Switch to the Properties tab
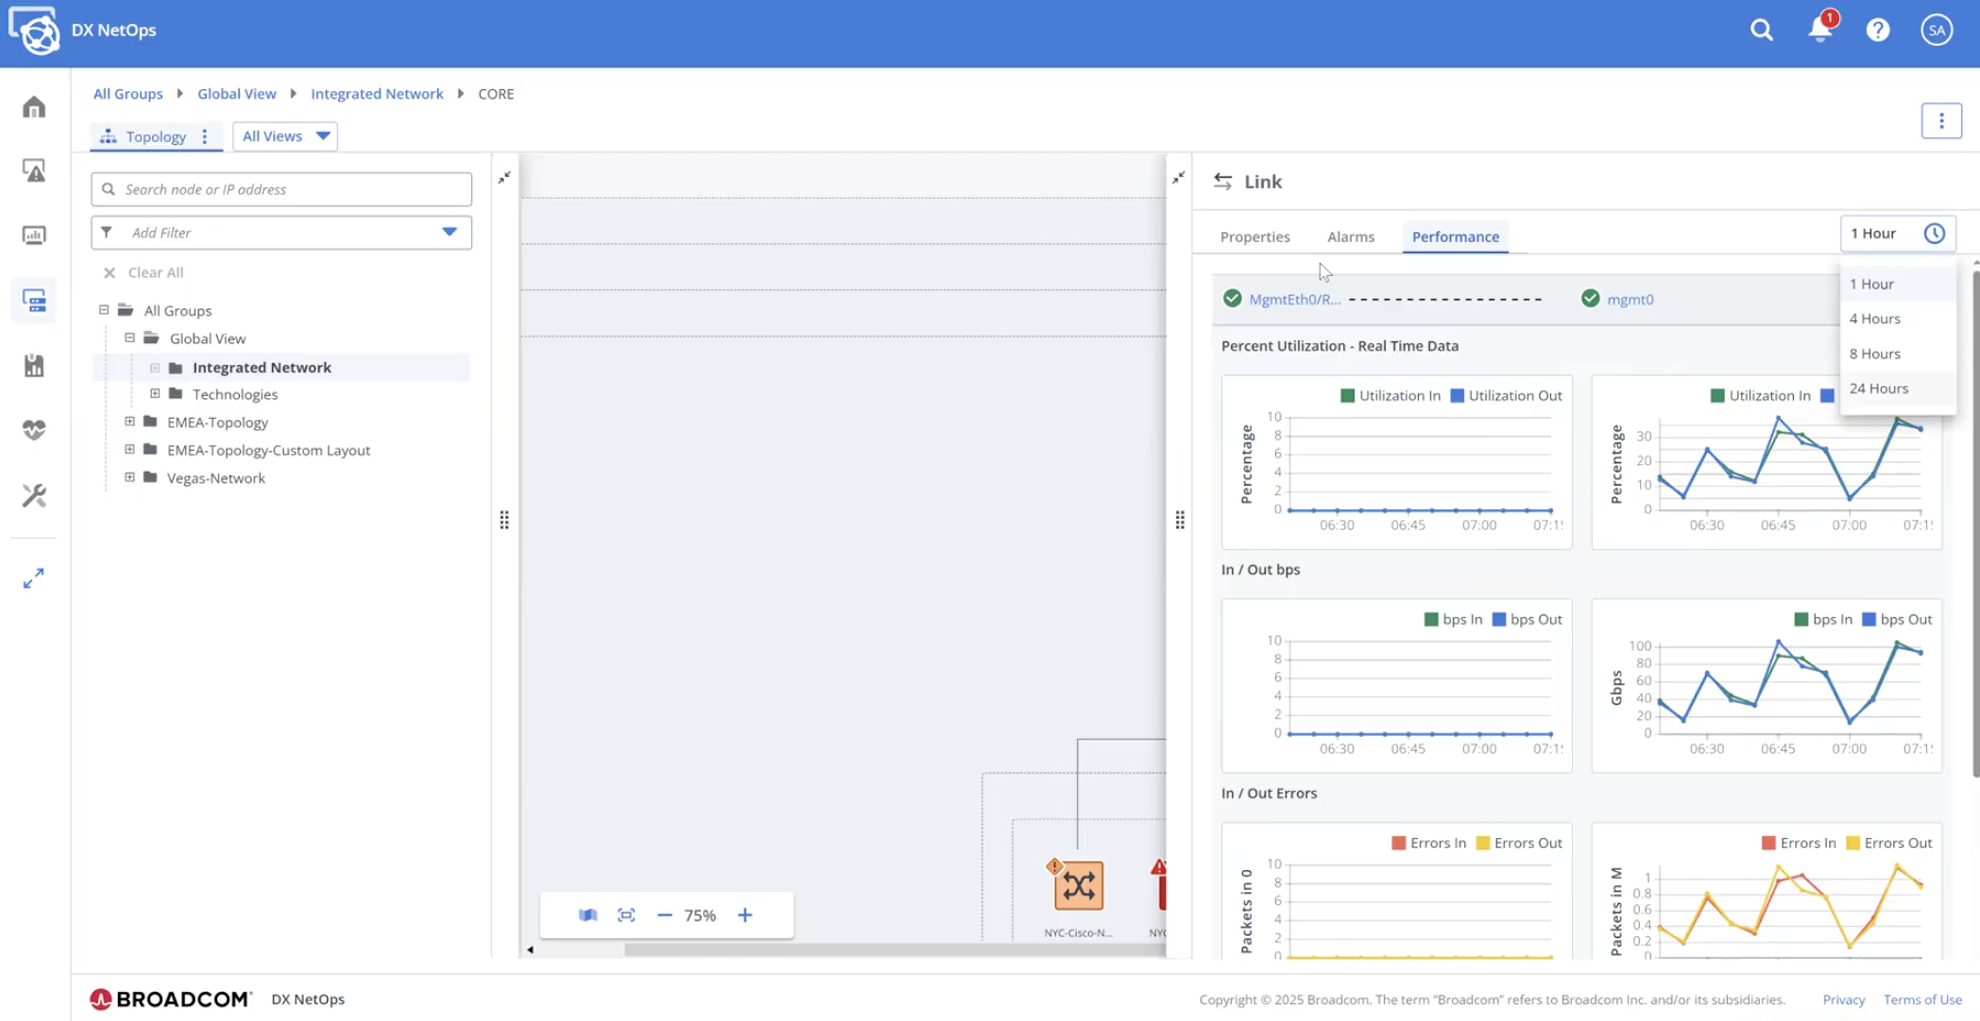Image resolution: width=1980 pixels, height=1021 pixels. click(x=1254, y=237)
